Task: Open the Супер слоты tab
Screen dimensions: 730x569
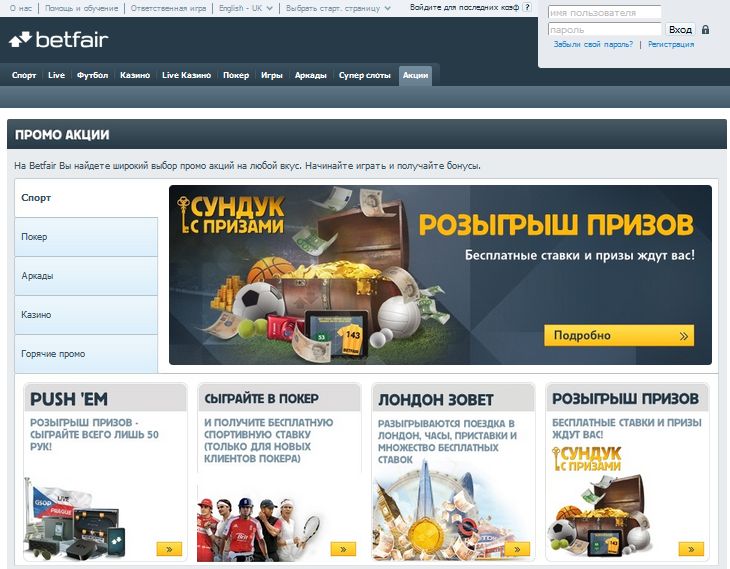Action: click(365, 75)
